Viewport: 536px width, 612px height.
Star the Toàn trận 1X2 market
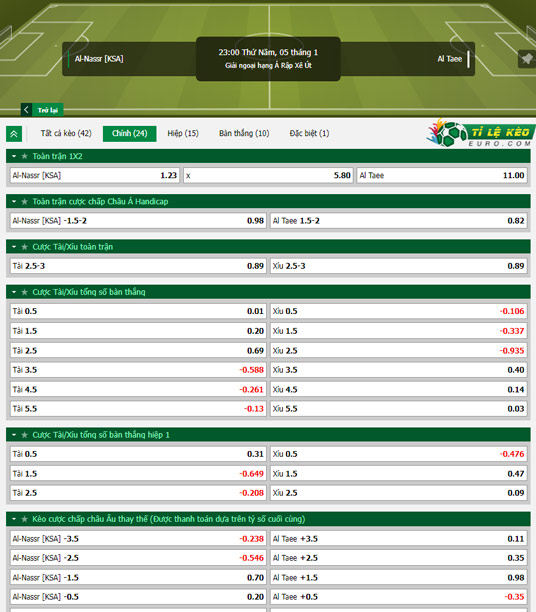point(25,156)
